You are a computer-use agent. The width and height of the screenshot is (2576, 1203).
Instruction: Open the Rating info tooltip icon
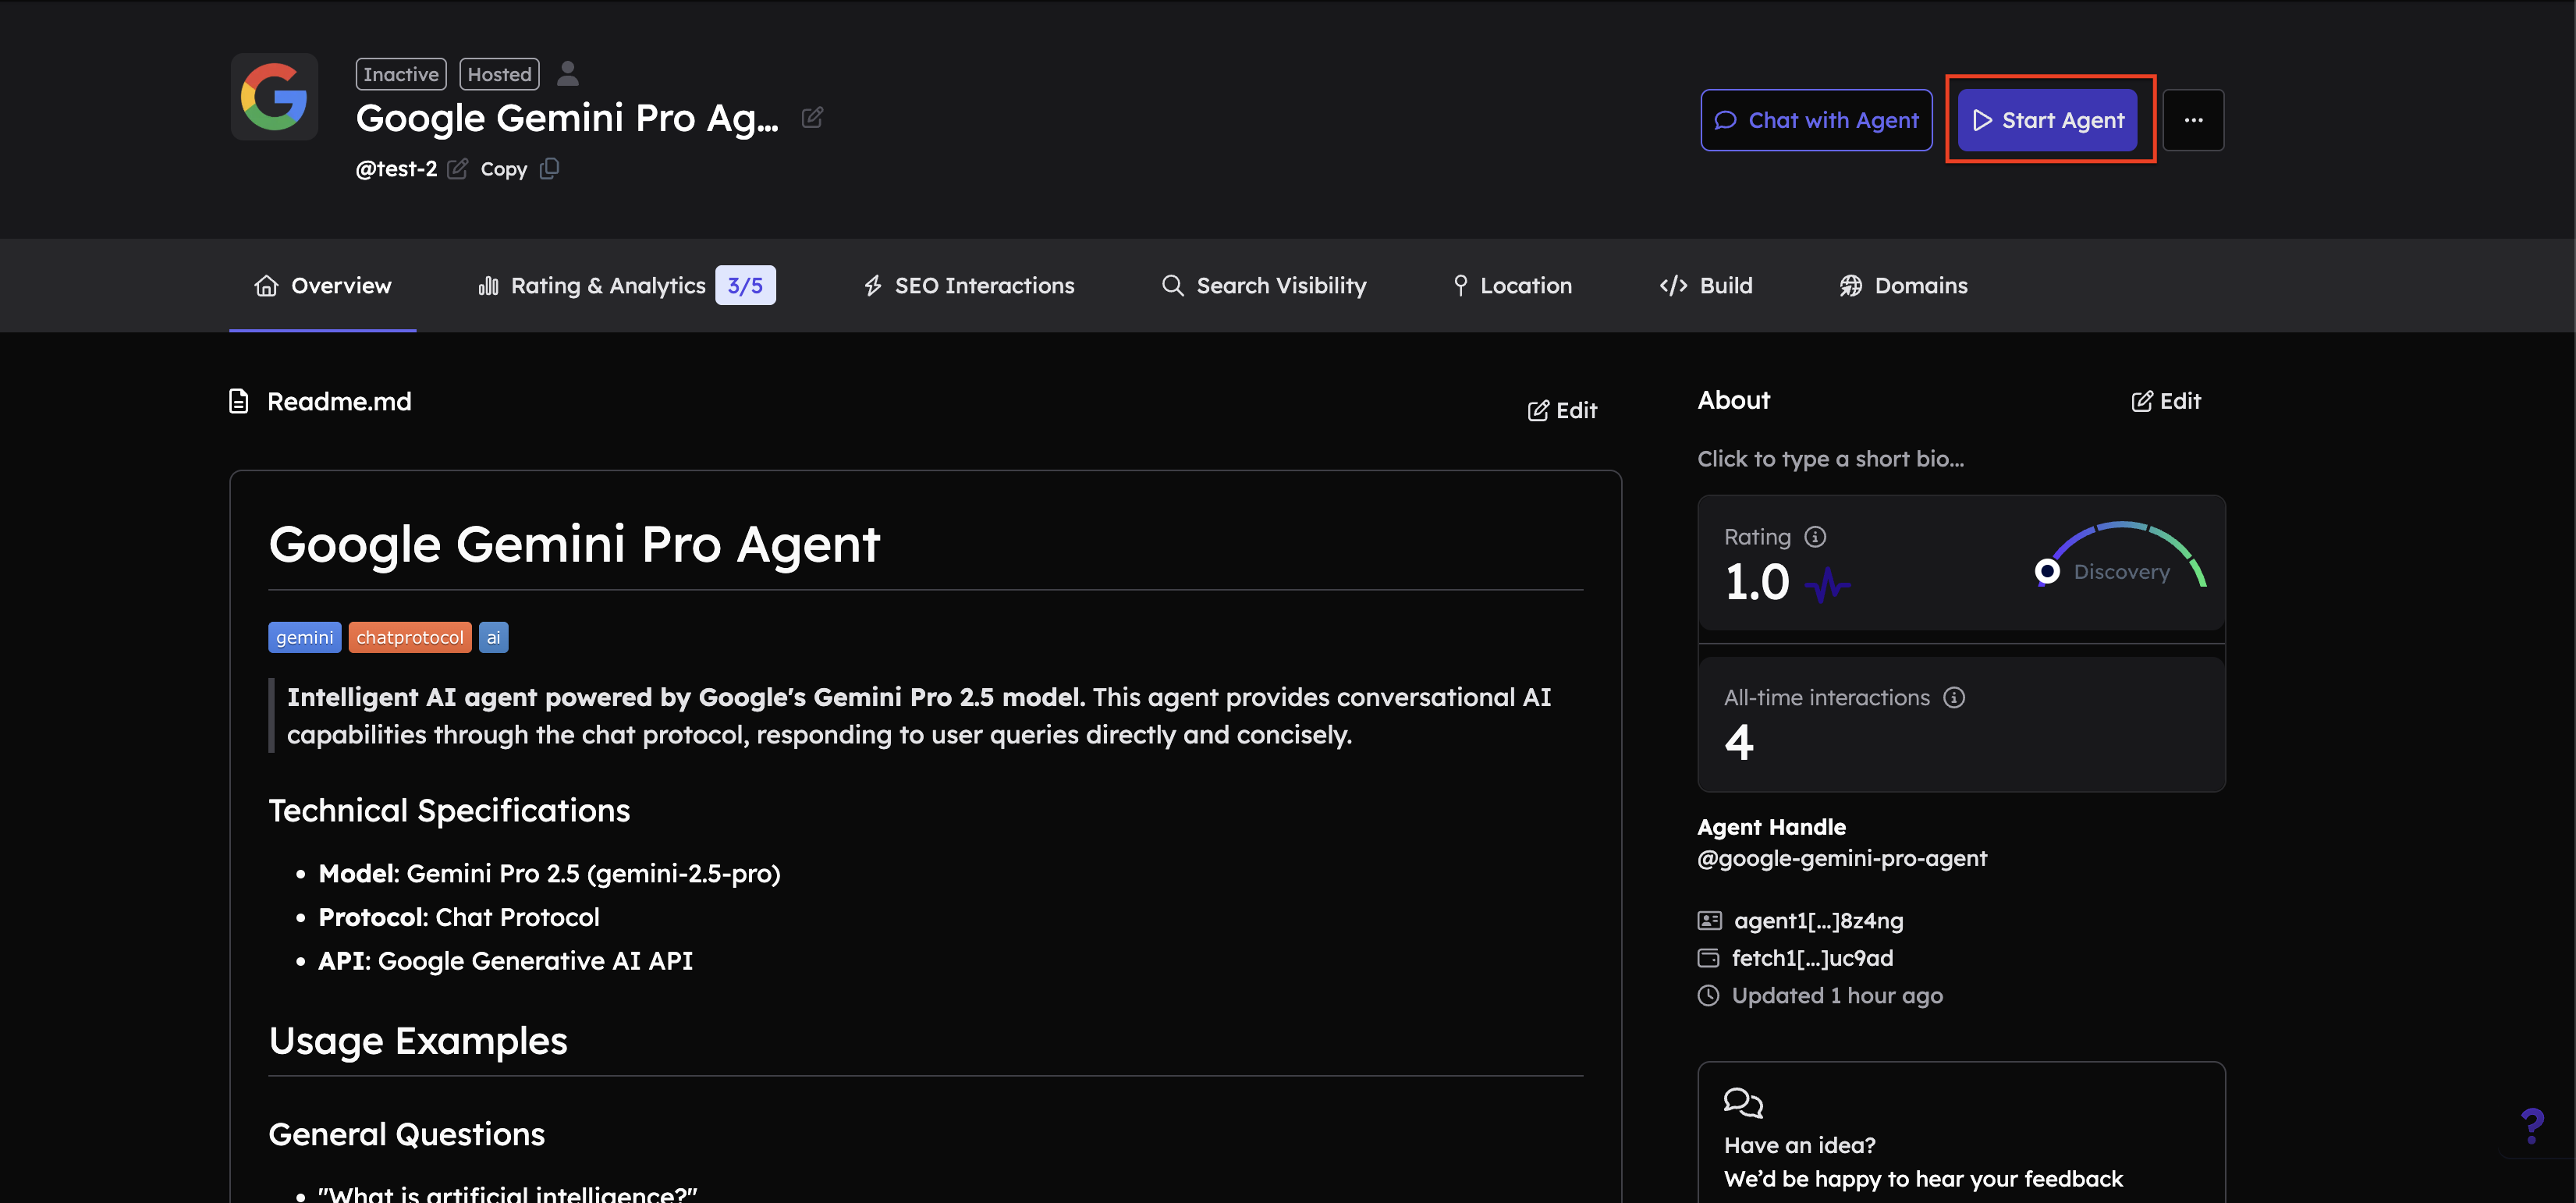pyautogui.click(x=1815, y=536)
